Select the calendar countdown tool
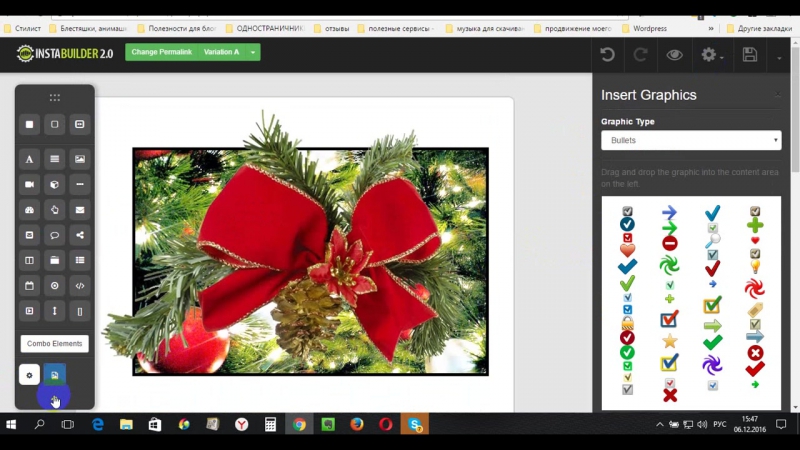The width and height of the screenshot is (800, 450). [x=30, y=286]
